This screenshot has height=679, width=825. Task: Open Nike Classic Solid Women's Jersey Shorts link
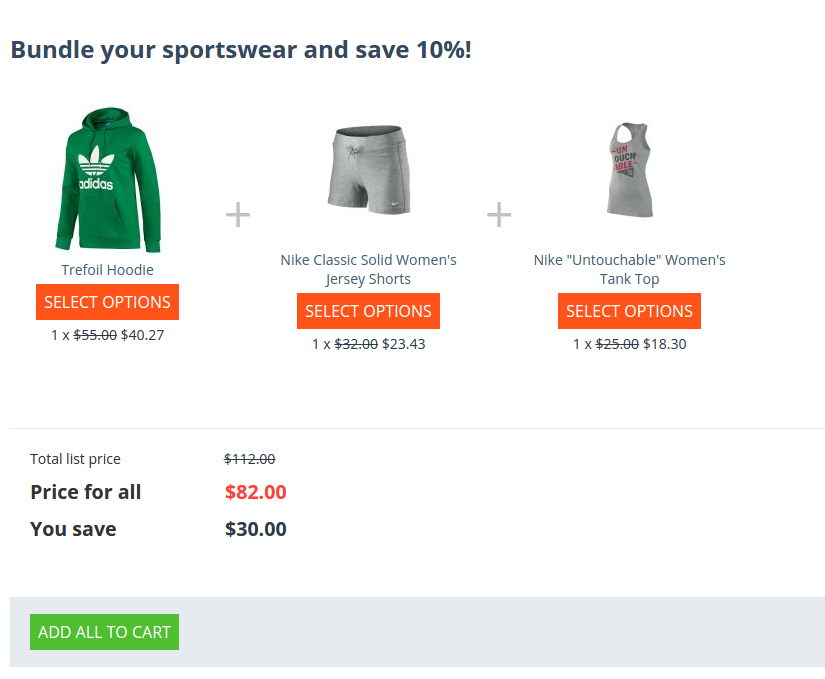pyautogui.click(x=368, y=269)
